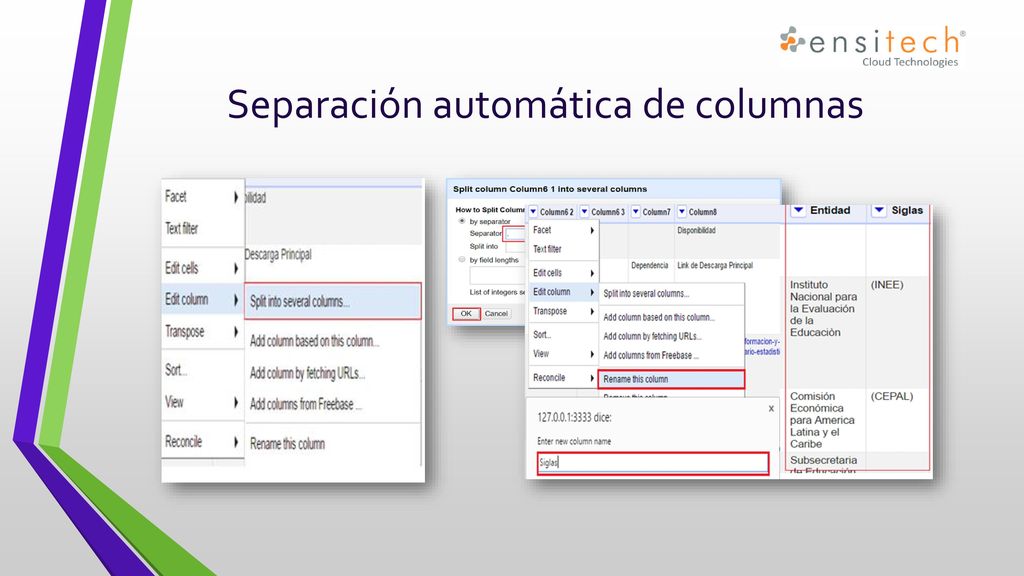This screenshot has height=576, width=1024.
Task: Select the 'by separator' radio button
Action: (x=462, y=221)
